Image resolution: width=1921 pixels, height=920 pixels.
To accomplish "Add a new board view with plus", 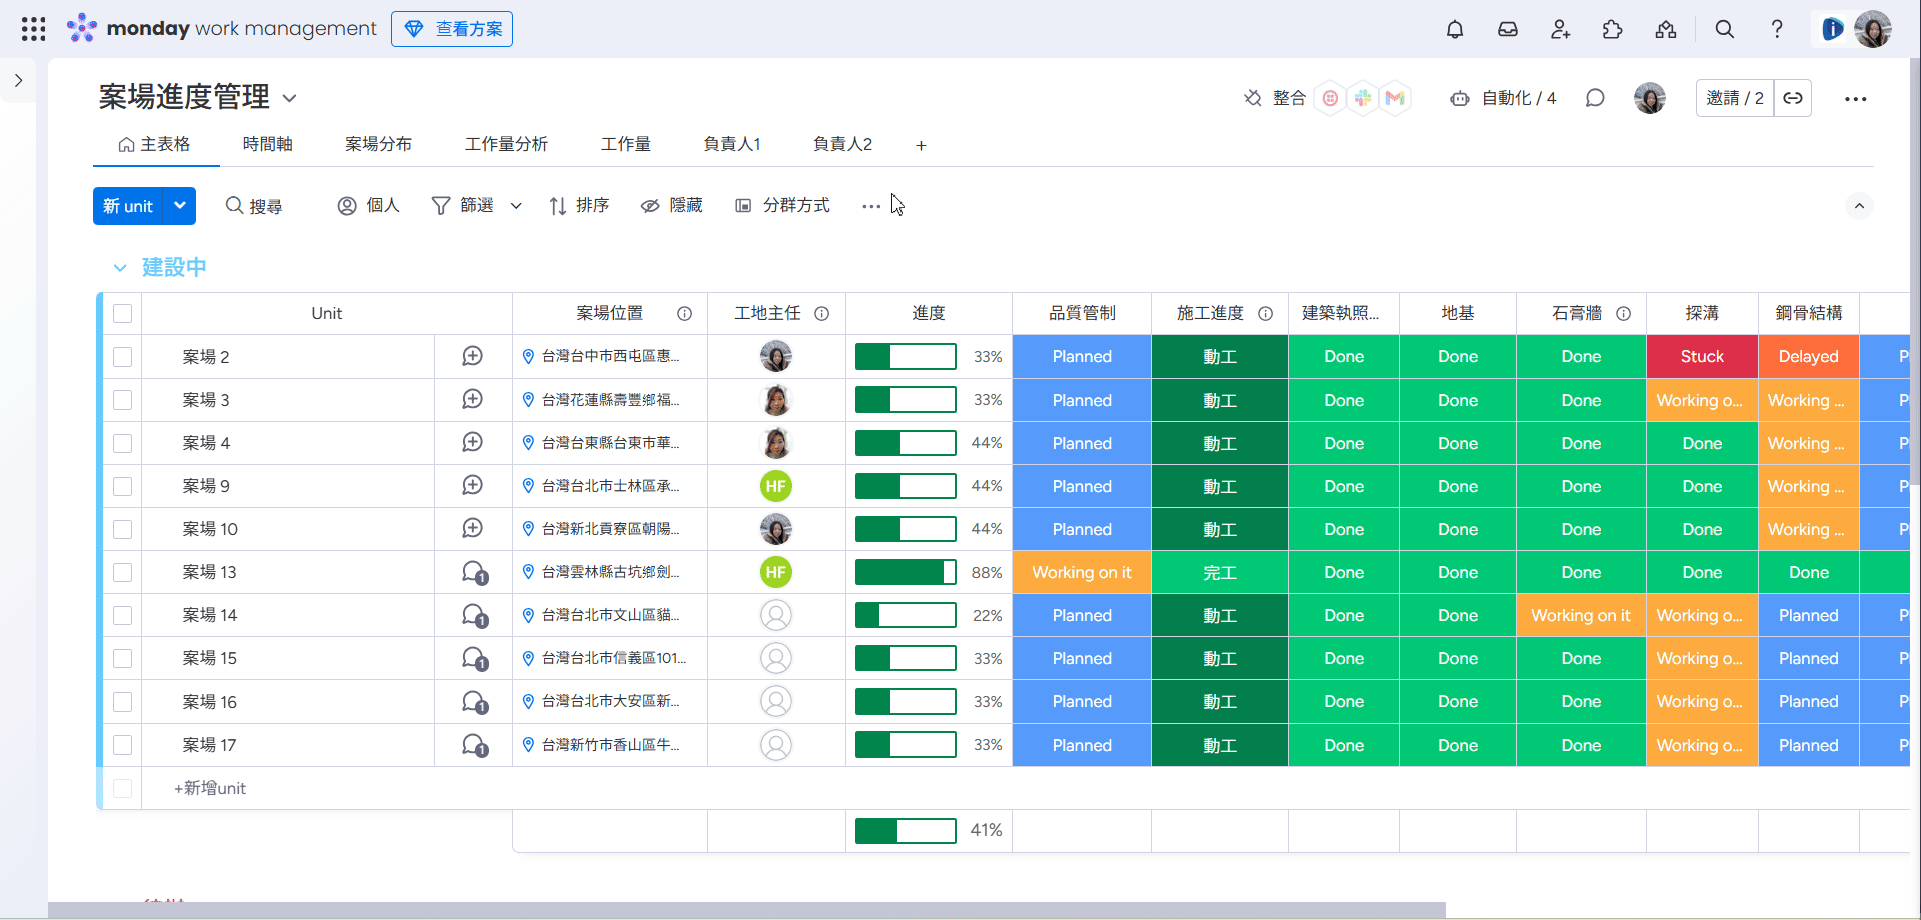I will pos(921,146).
